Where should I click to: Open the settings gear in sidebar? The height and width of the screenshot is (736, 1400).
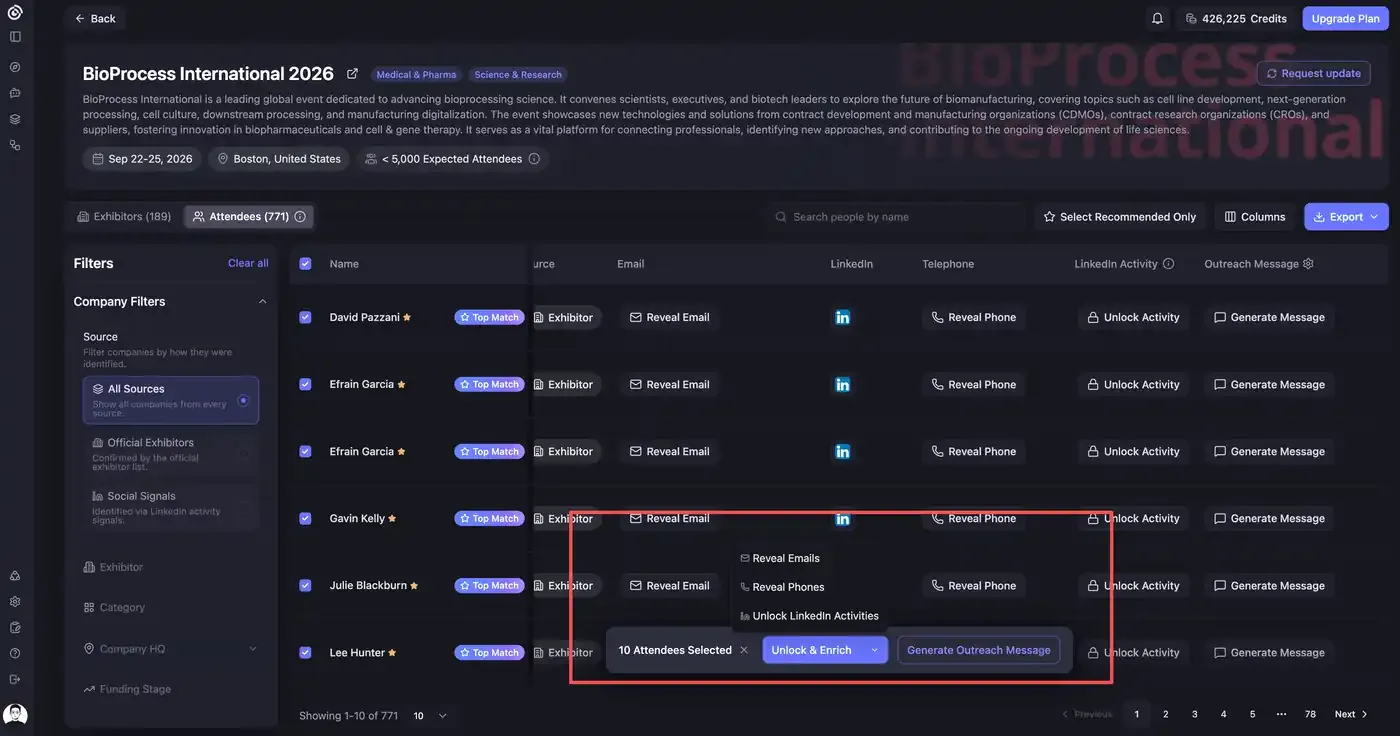[x=15, y=602]
